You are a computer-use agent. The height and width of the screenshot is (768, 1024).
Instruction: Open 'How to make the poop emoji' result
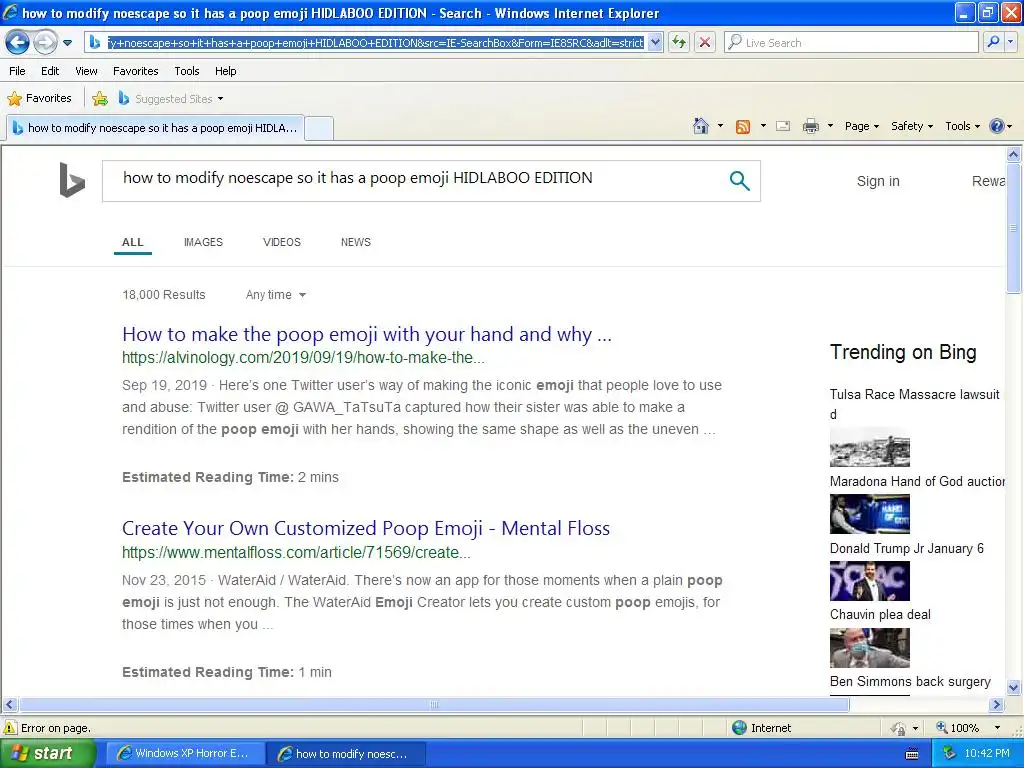366,334
